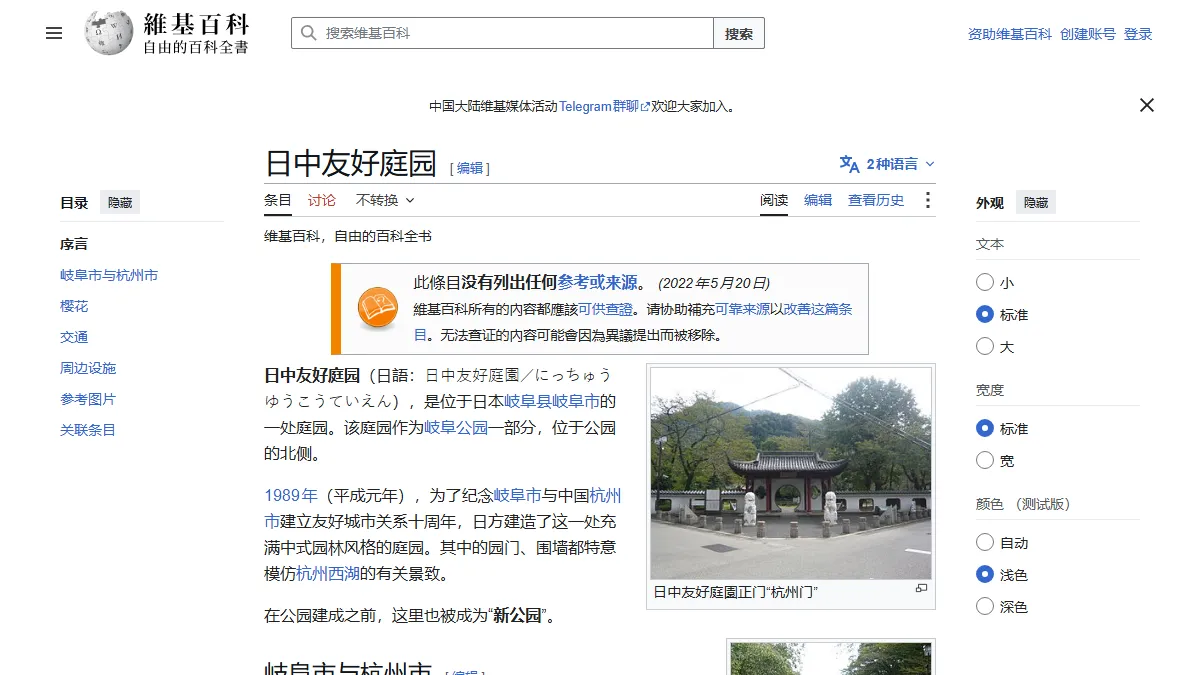This screenshot has height=675, width=1200.
Task: Click the magnifier icon in search box
Action: pyautogui.click(x=308, y=33)
